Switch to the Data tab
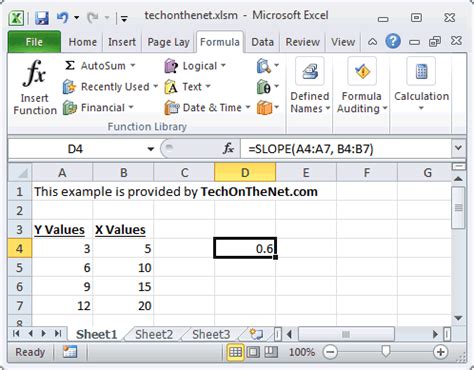474x370 pixels. tap(262, 42)
